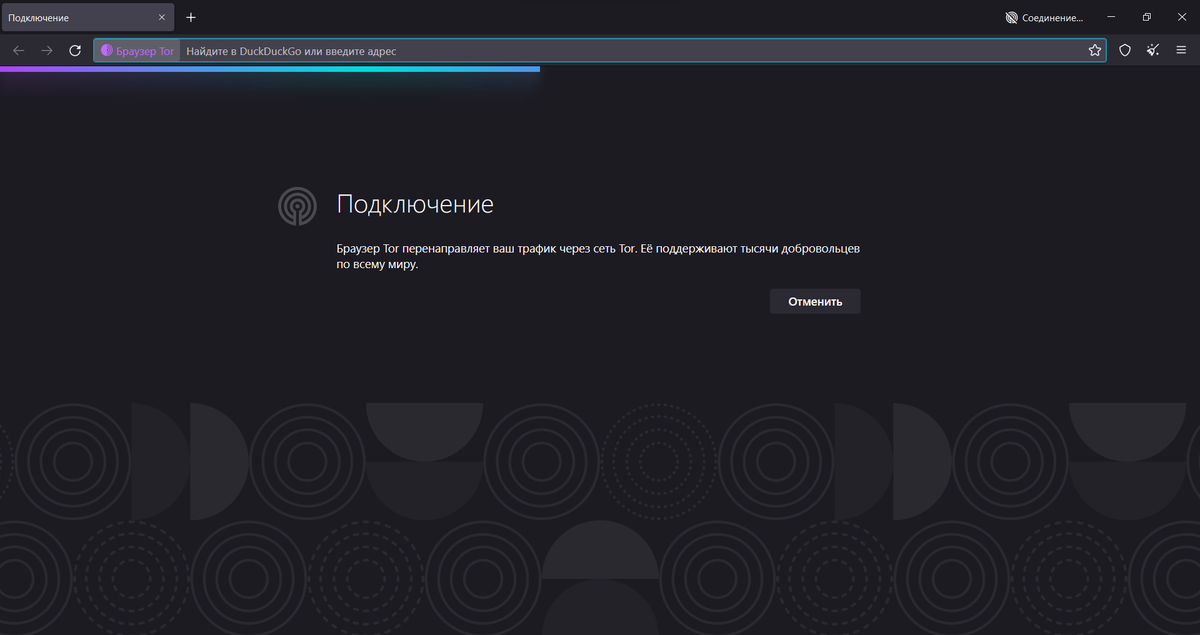Reload the page with the refresh icon
Screen dimensions: 1200x635
(x=75, y=50)
